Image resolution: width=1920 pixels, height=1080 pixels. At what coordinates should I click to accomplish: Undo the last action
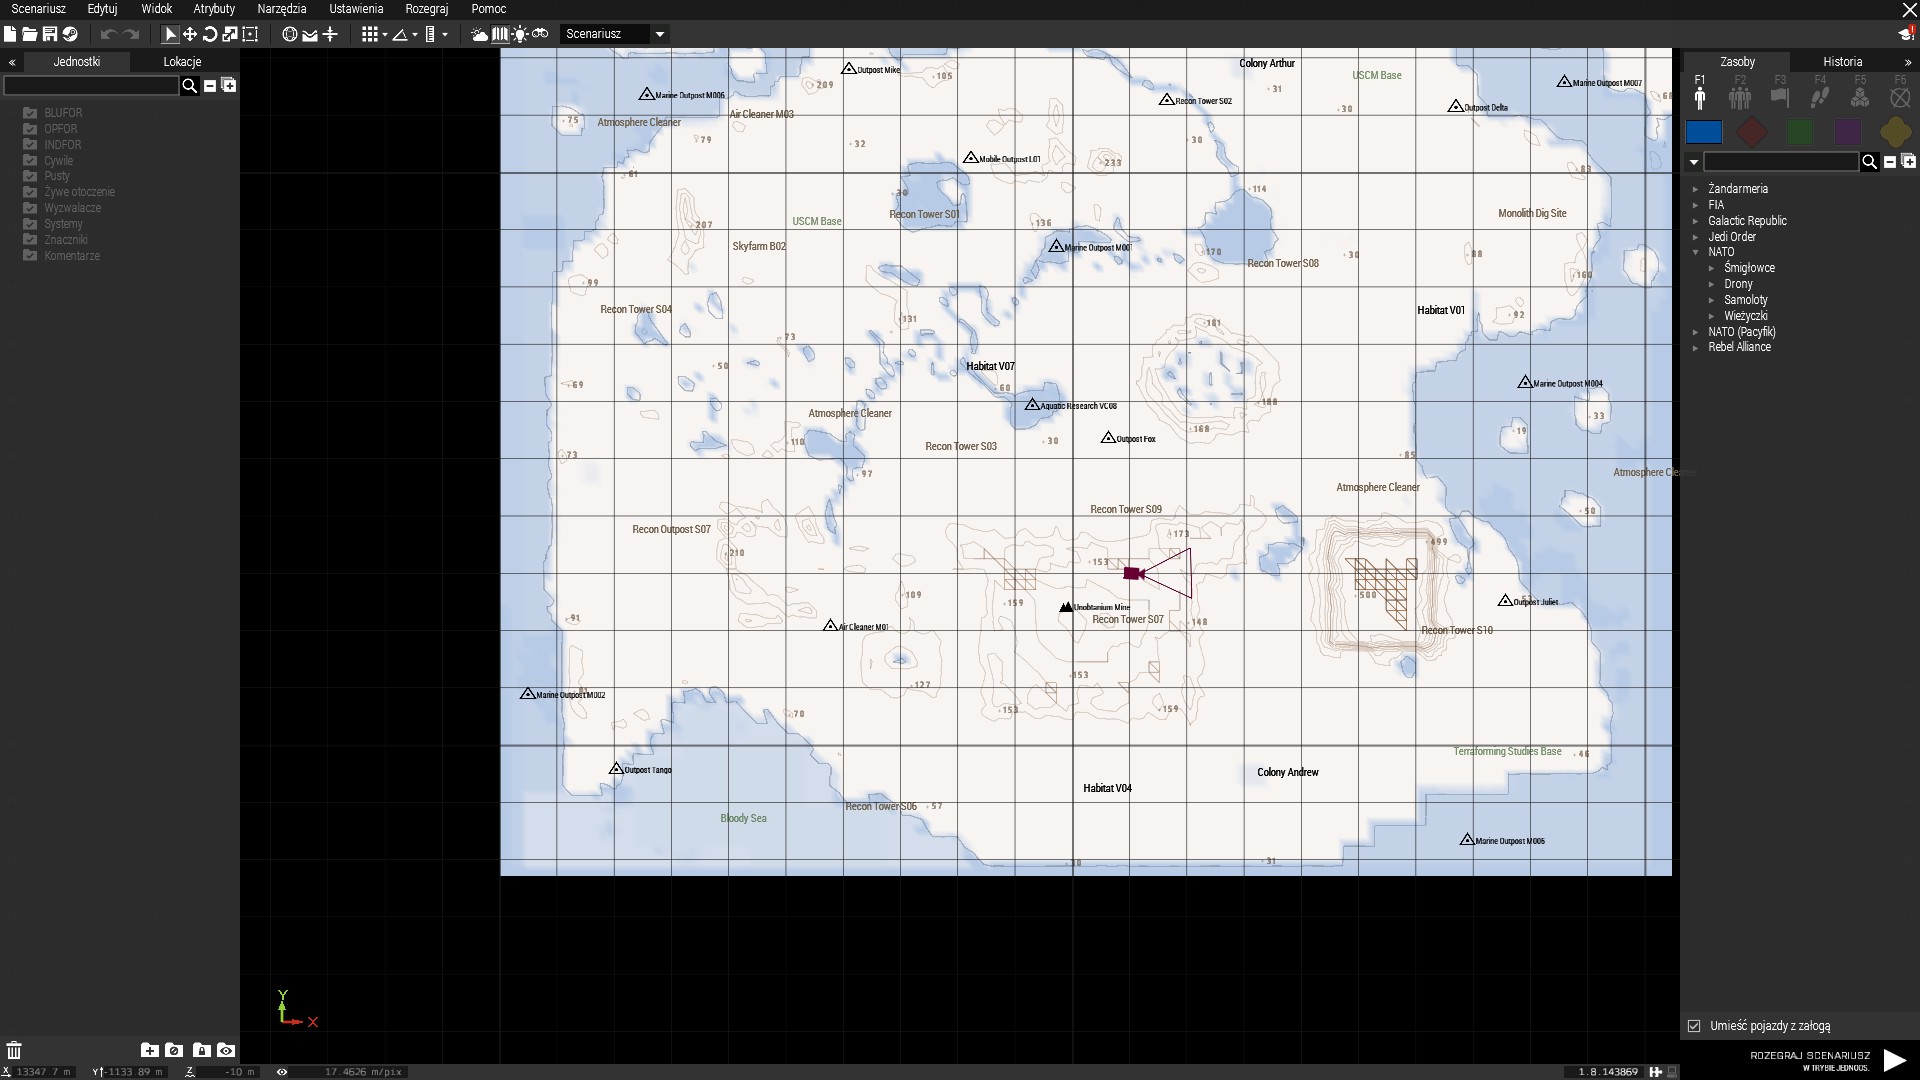click(x=108, y=34)
